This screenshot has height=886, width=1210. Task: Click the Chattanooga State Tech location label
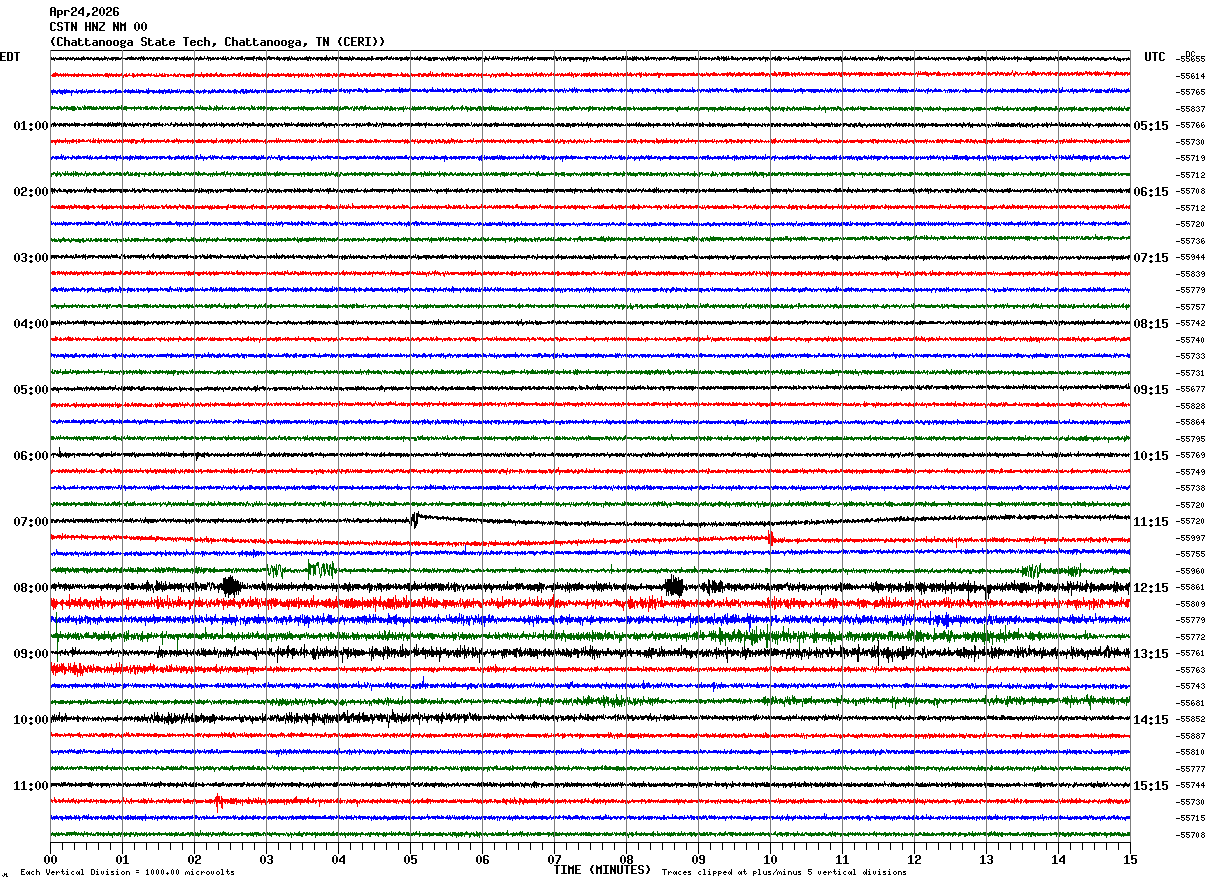pyautogui.click(x=217, y=42)
